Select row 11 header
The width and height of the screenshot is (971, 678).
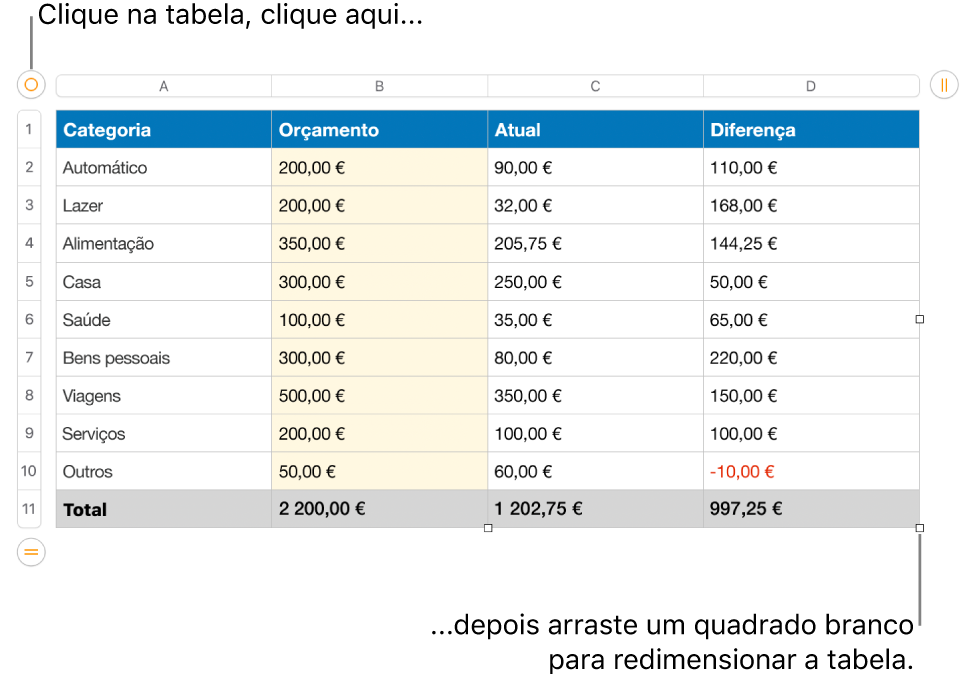pos(29,509)
